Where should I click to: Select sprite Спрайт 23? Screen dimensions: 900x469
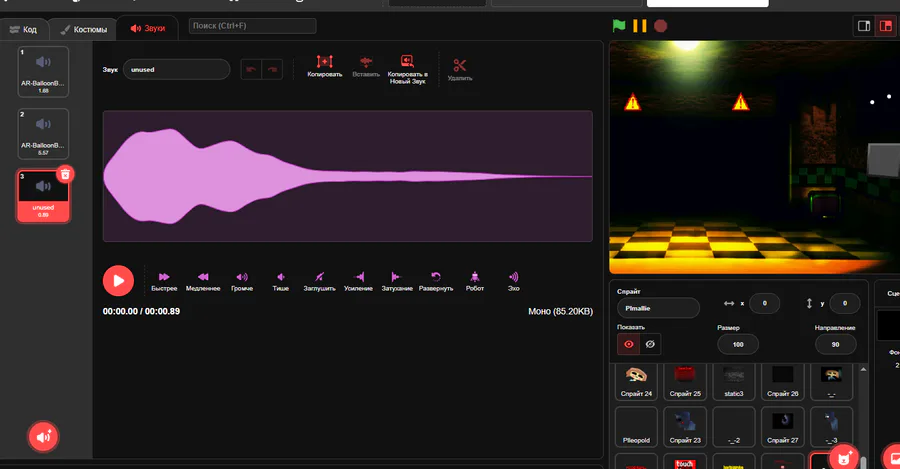pyautogui.click(x=685, y=427)
